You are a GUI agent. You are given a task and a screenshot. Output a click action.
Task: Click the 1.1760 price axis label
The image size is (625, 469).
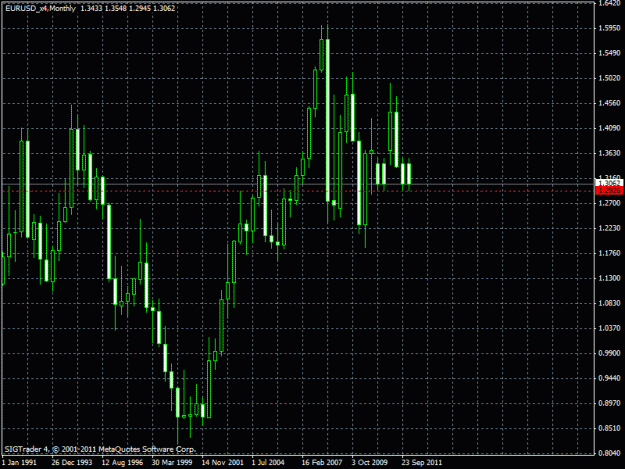click(x=610, y=253)
